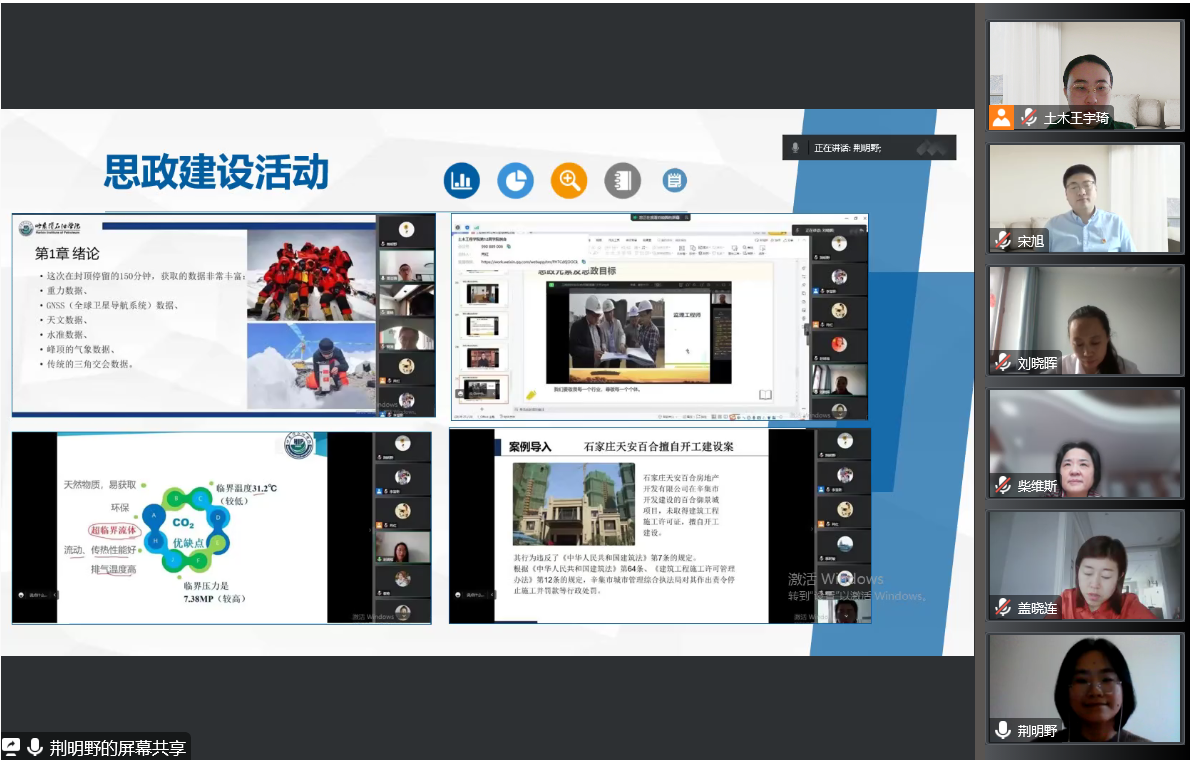Click the orange magnifier zoom icon
The width and height of the screenshot is (1190, 760).
pyautogui.click(x=570, y=181)
